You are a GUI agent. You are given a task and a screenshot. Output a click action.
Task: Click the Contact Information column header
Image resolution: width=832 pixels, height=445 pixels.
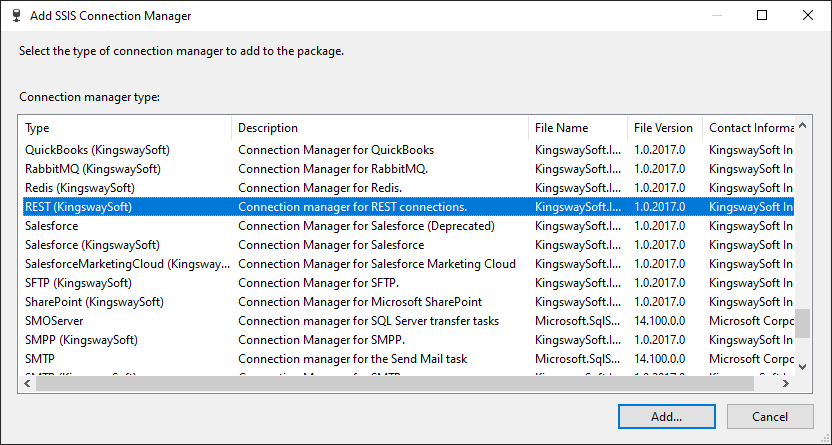coord(749,128)
